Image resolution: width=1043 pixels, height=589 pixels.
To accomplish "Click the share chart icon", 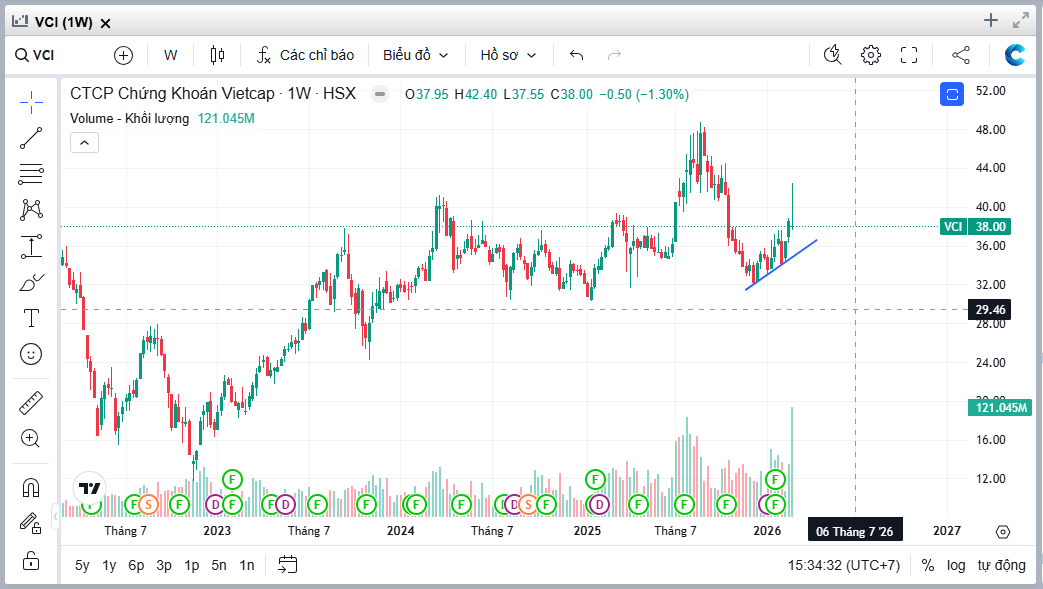I will pyautogui.click(x=961, y=55).
